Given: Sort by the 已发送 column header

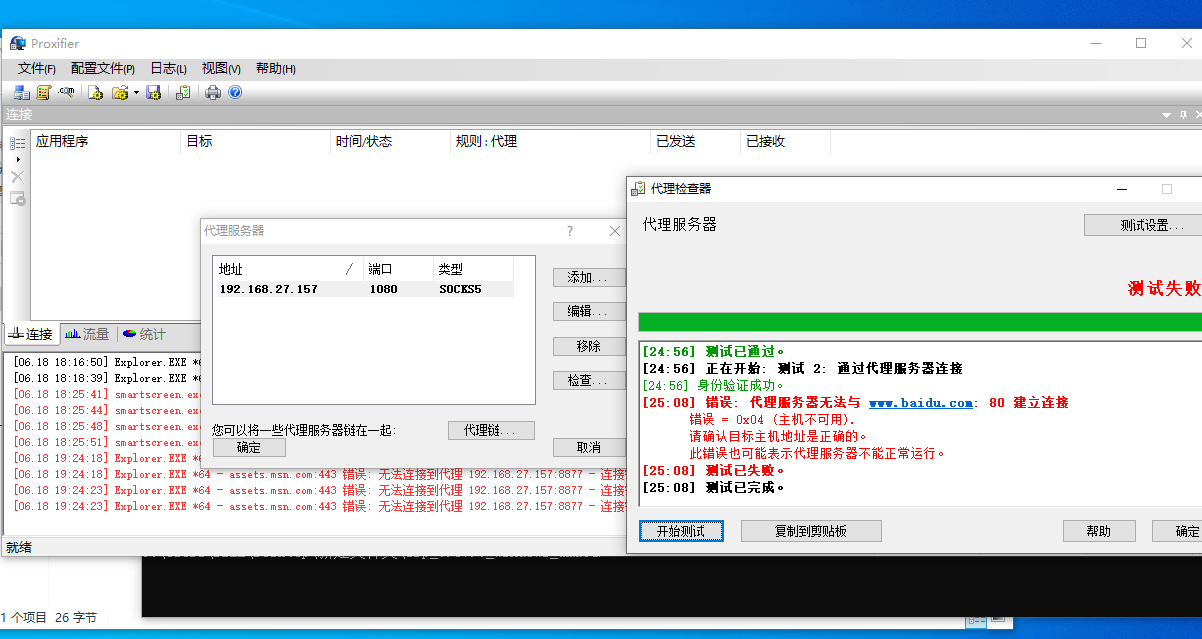Looking at the screenshot, I should pyautogui.click(x=695, y=141).
